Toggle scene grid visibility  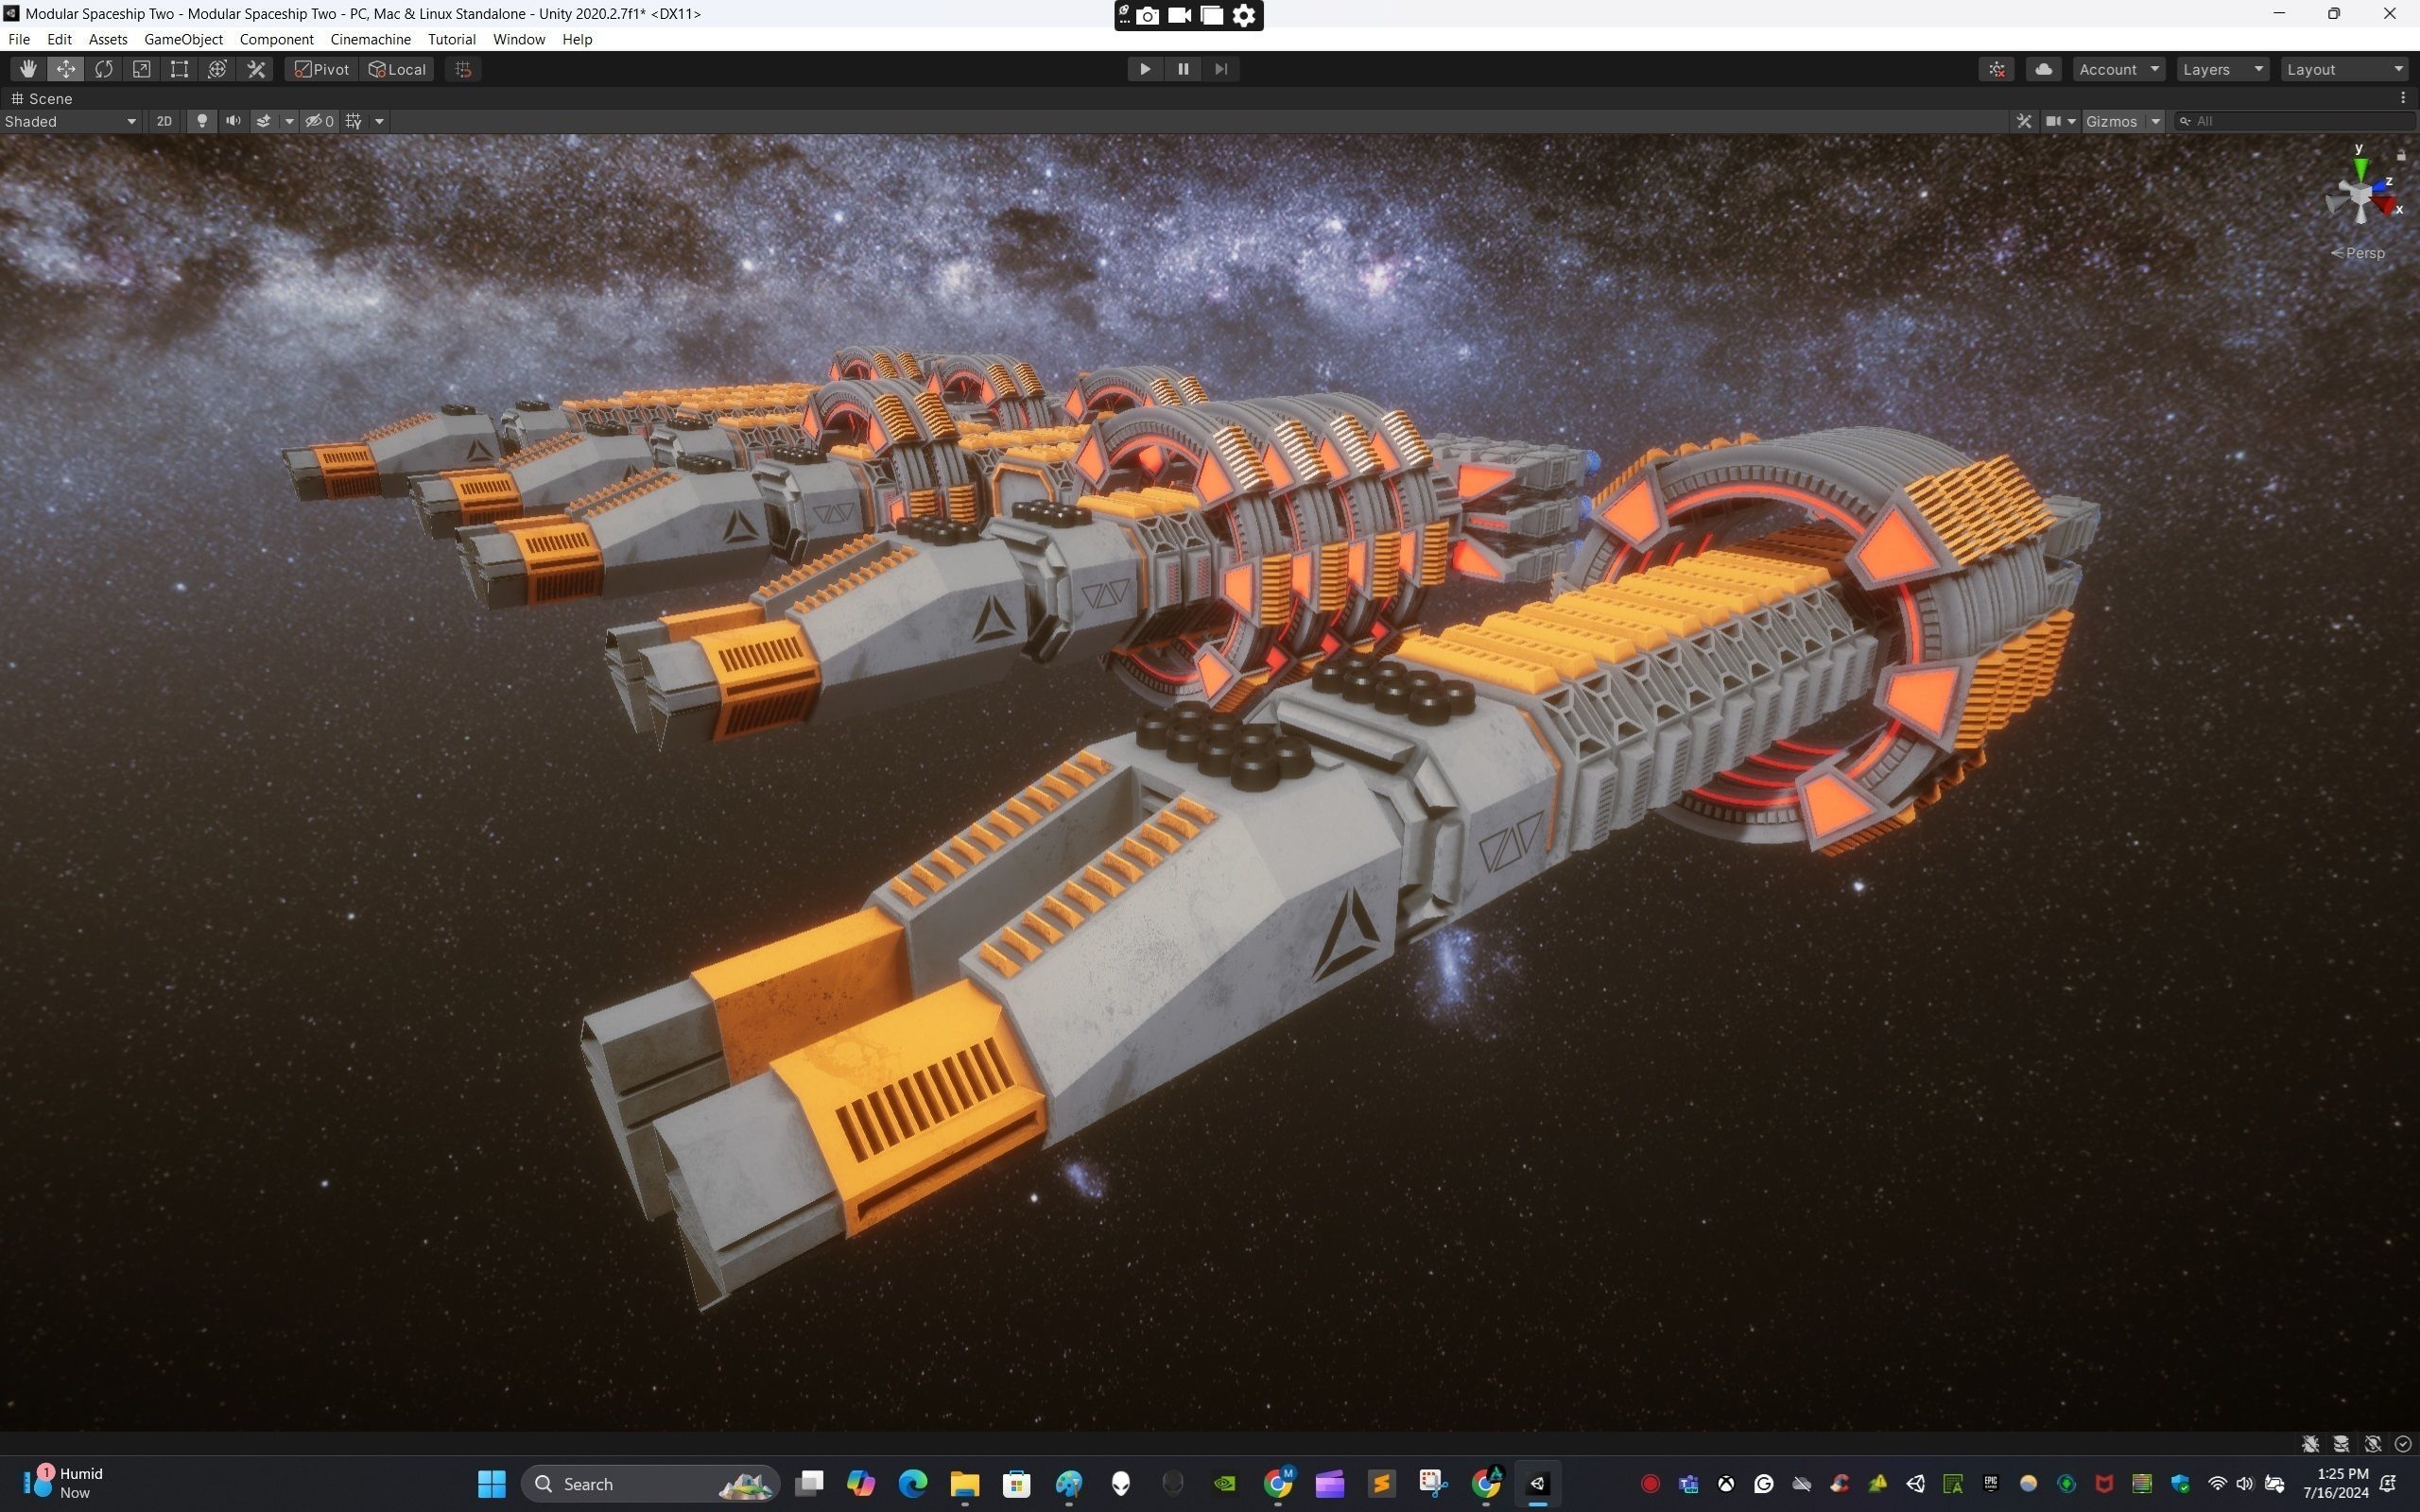pos(354,121)
